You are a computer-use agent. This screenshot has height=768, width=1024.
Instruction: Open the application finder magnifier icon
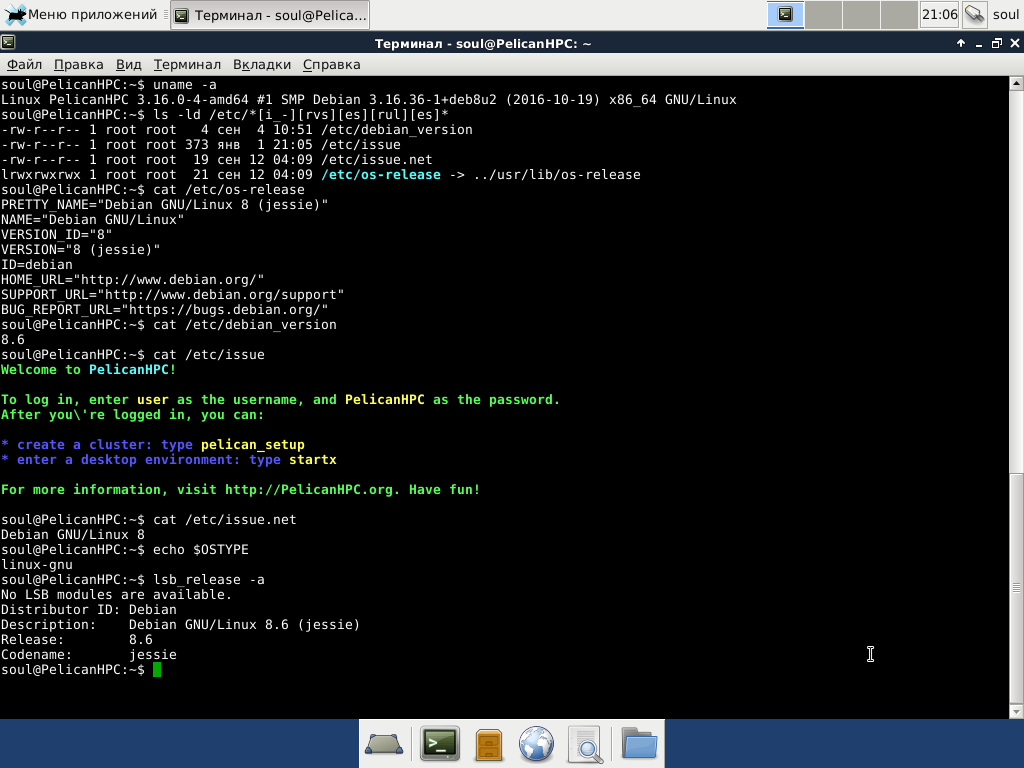(x=585, y=744)
